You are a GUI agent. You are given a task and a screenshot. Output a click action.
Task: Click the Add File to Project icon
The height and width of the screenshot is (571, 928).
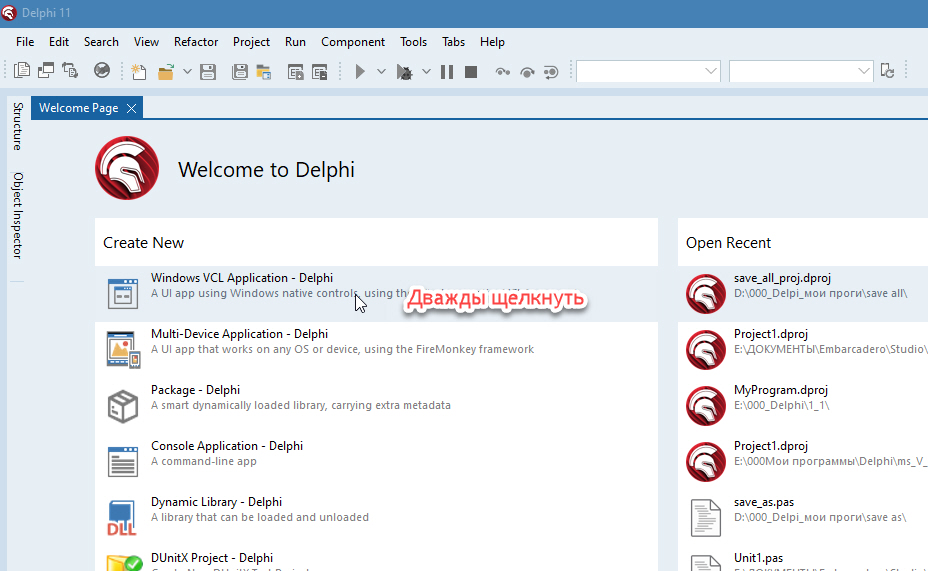coord(295,72)
